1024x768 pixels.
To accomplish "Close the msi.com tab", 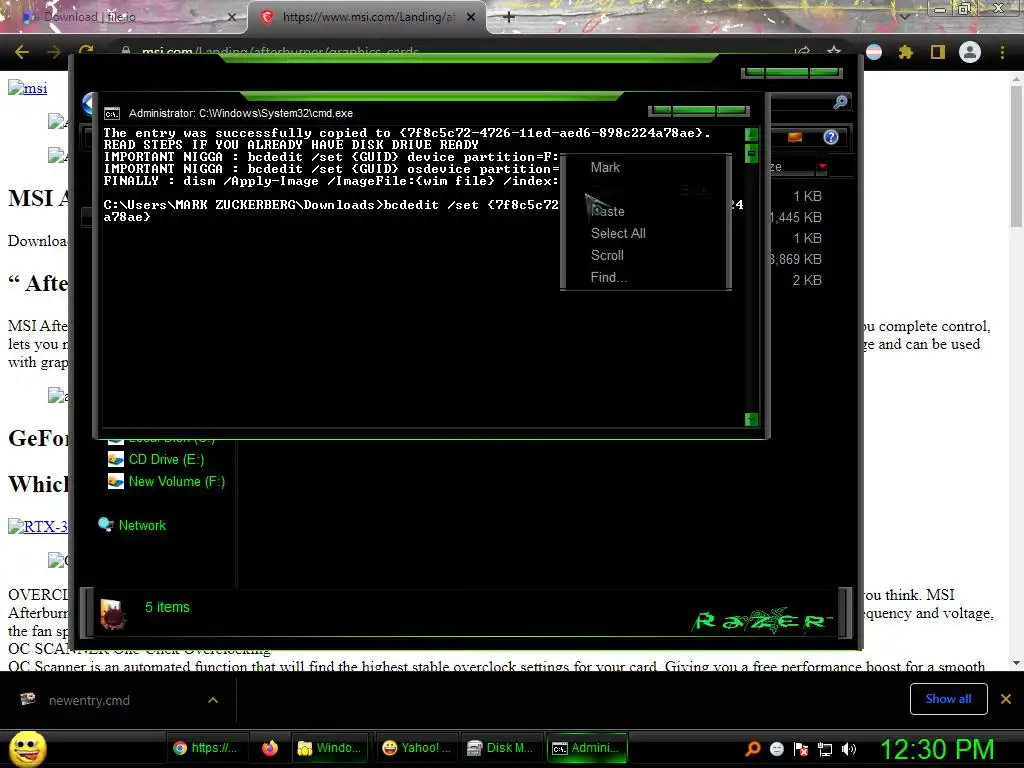I will point(471,17).
